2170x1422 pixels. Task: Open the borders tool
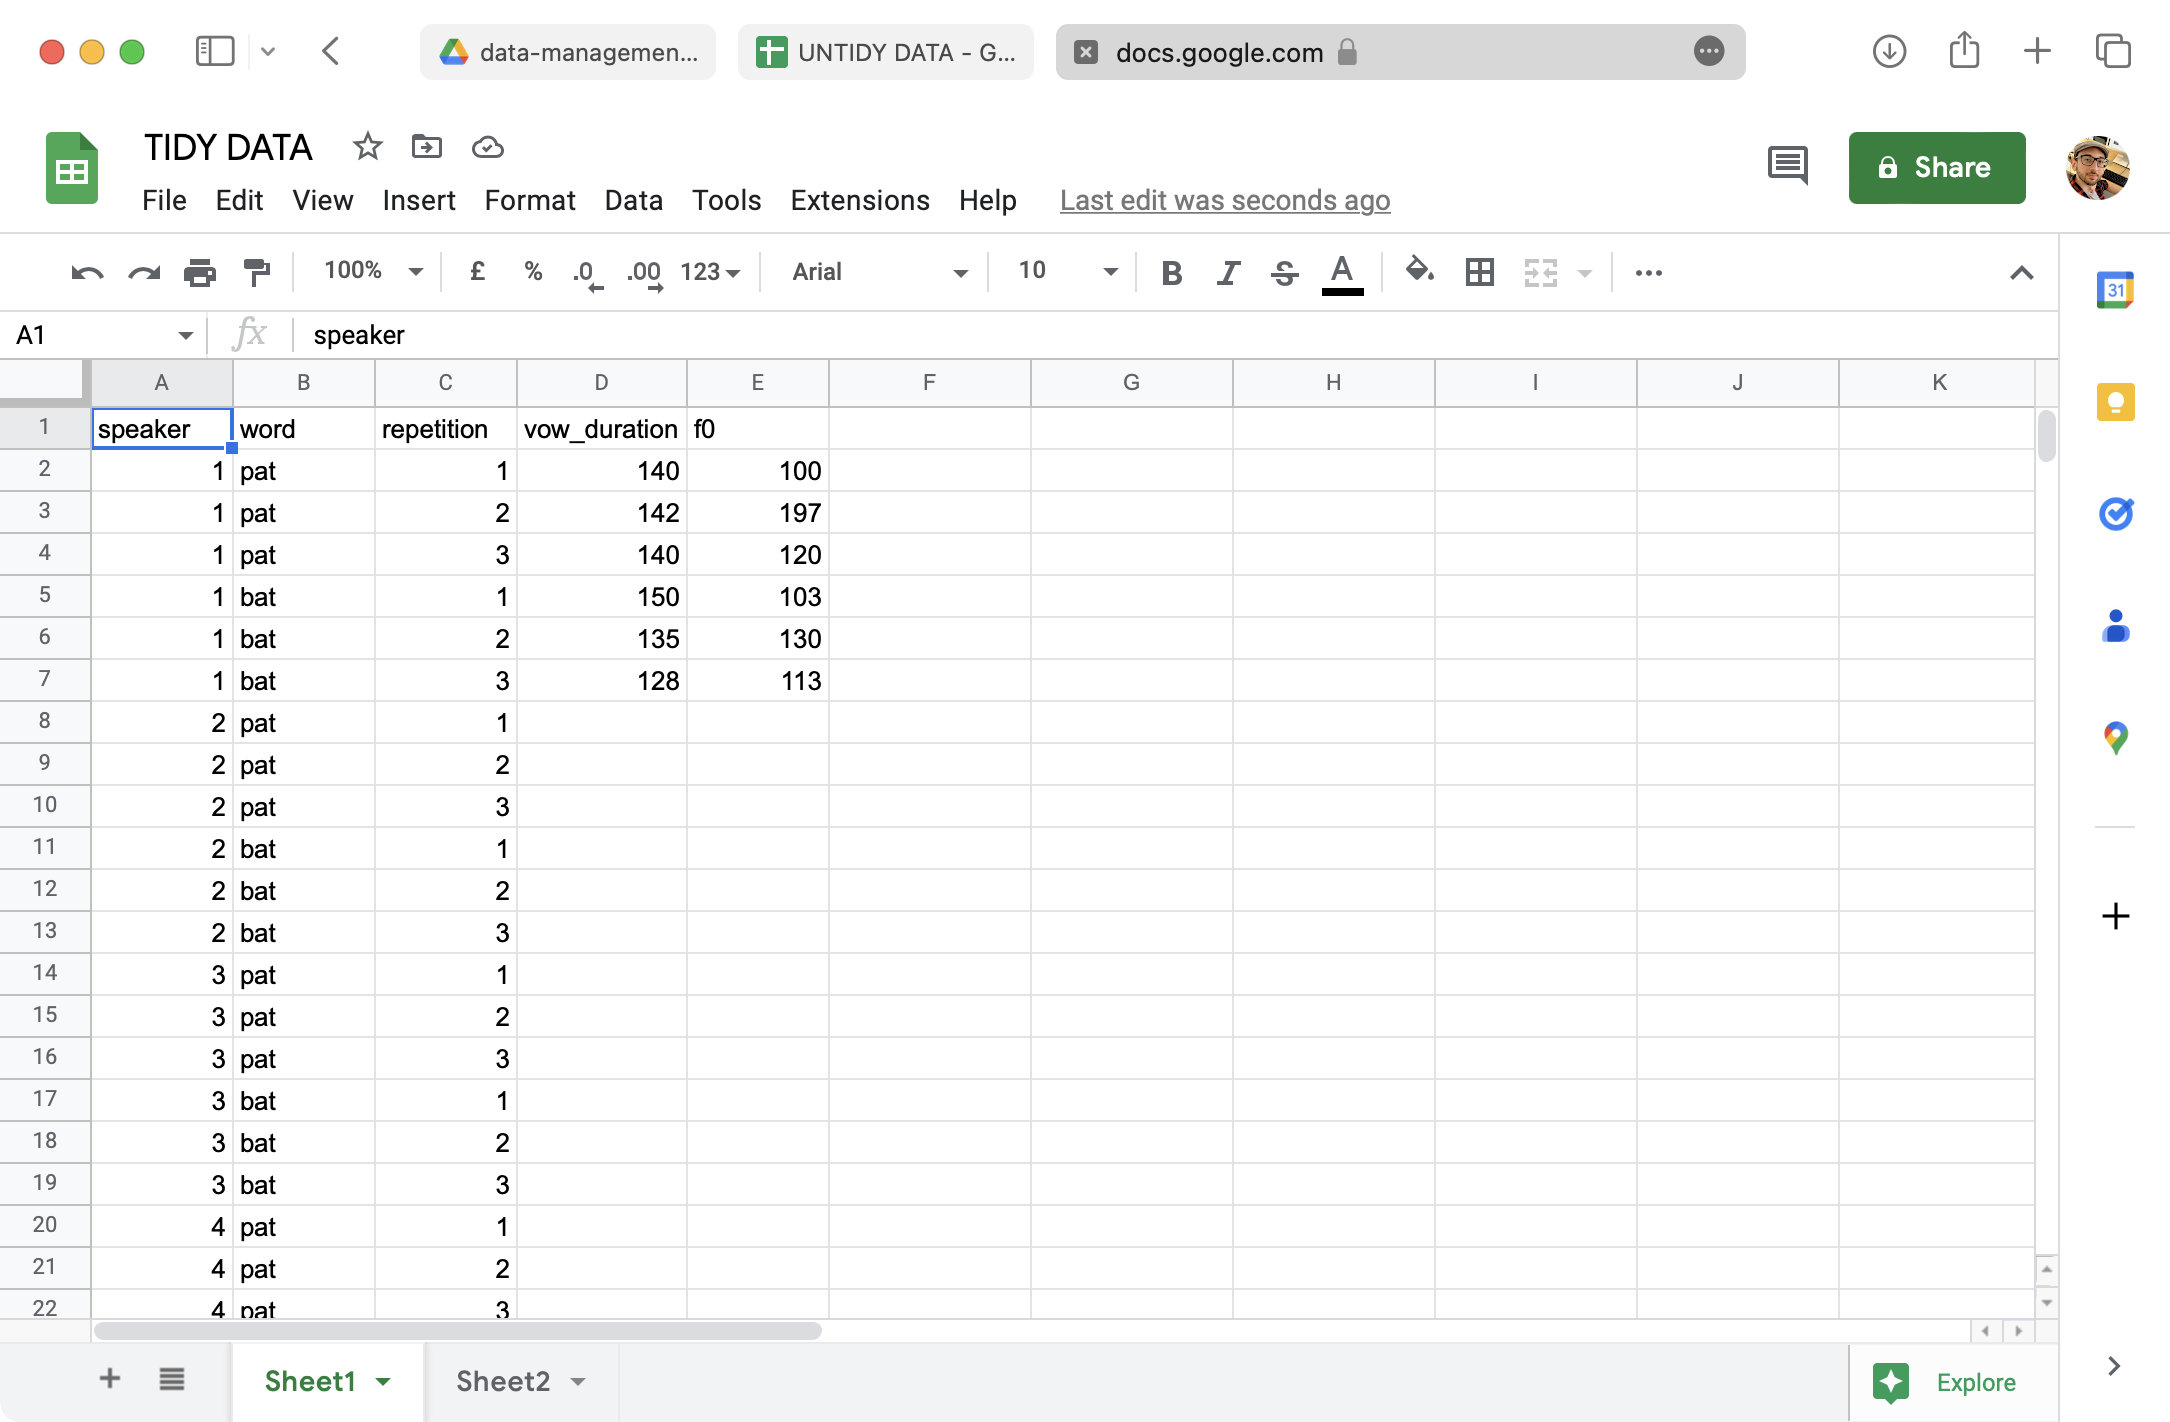point(1479,272)
